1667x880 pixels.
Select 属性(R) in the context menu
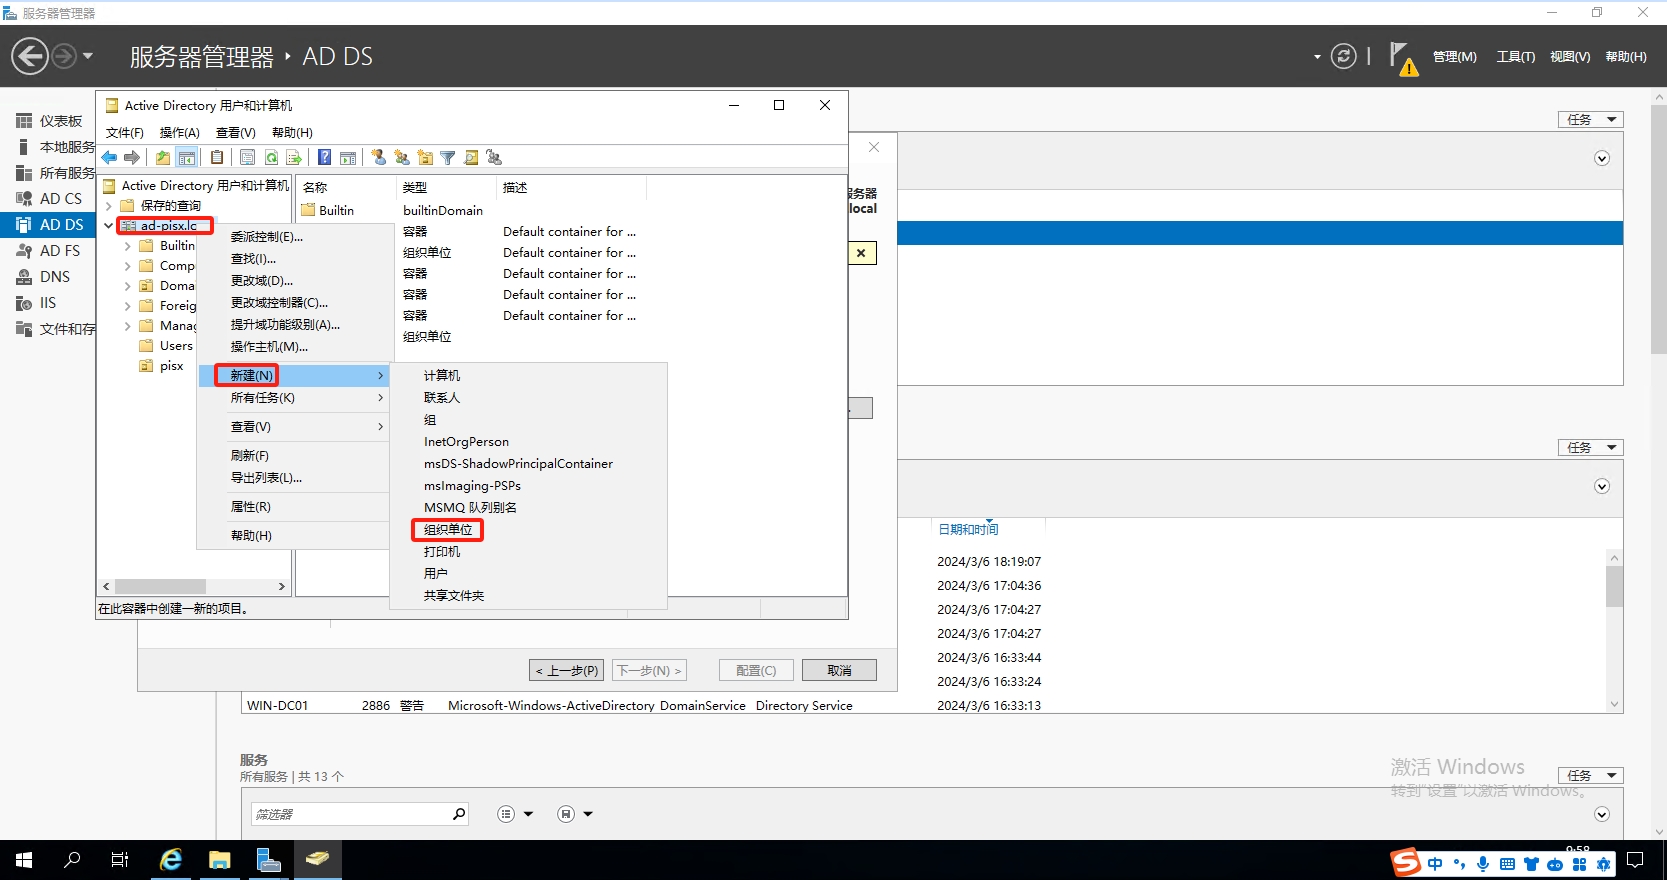[251, 507]
